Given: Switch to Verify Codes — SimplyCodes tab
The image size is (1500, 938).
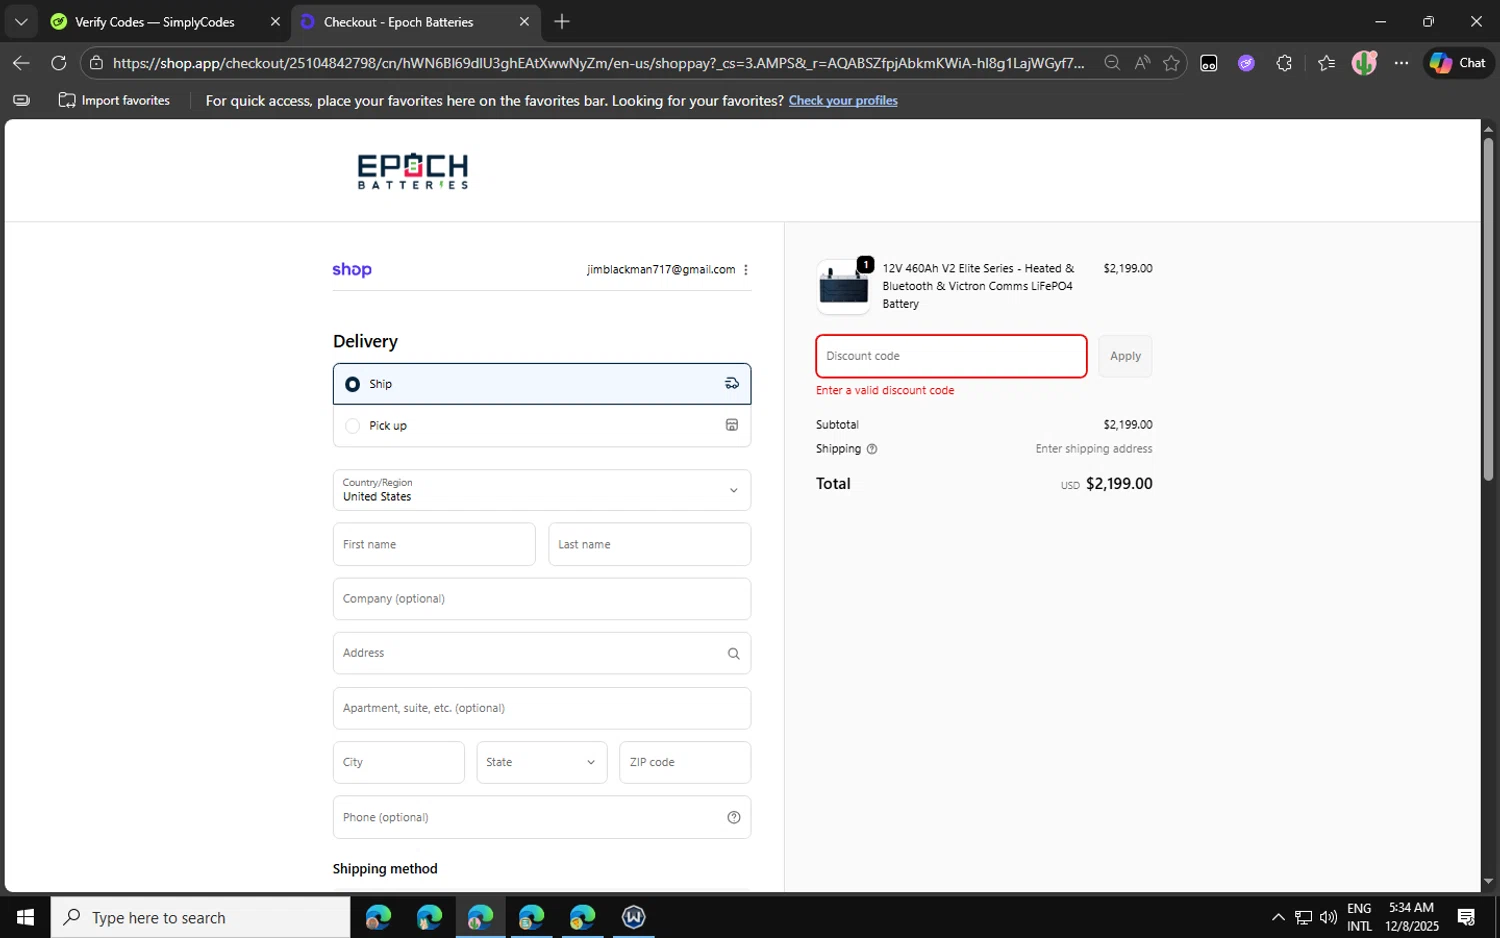Looking at the screenshot, I should 155,22.
